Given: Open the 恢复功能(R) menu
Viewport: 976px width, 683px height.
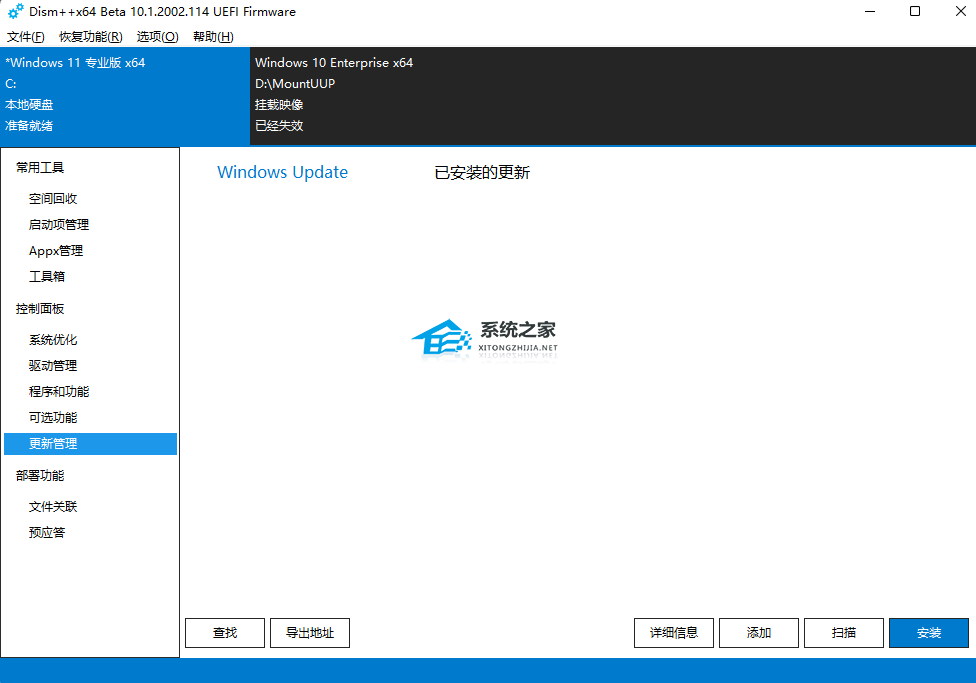Looking at the screenshot, I should click(x=90, y=37).
